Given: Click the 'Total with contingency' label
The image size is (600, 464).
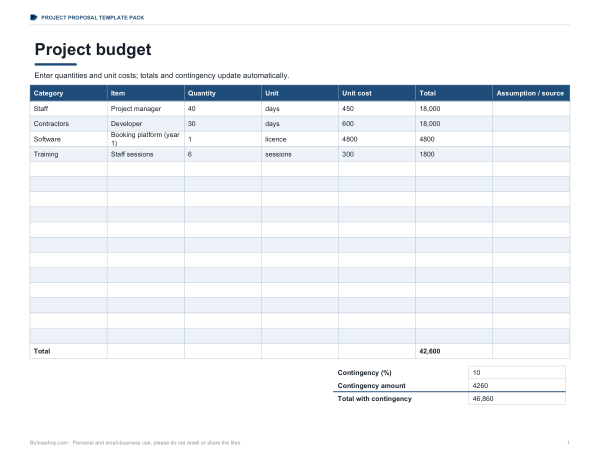Looking at the screenshot, I should tap(375, 399).
